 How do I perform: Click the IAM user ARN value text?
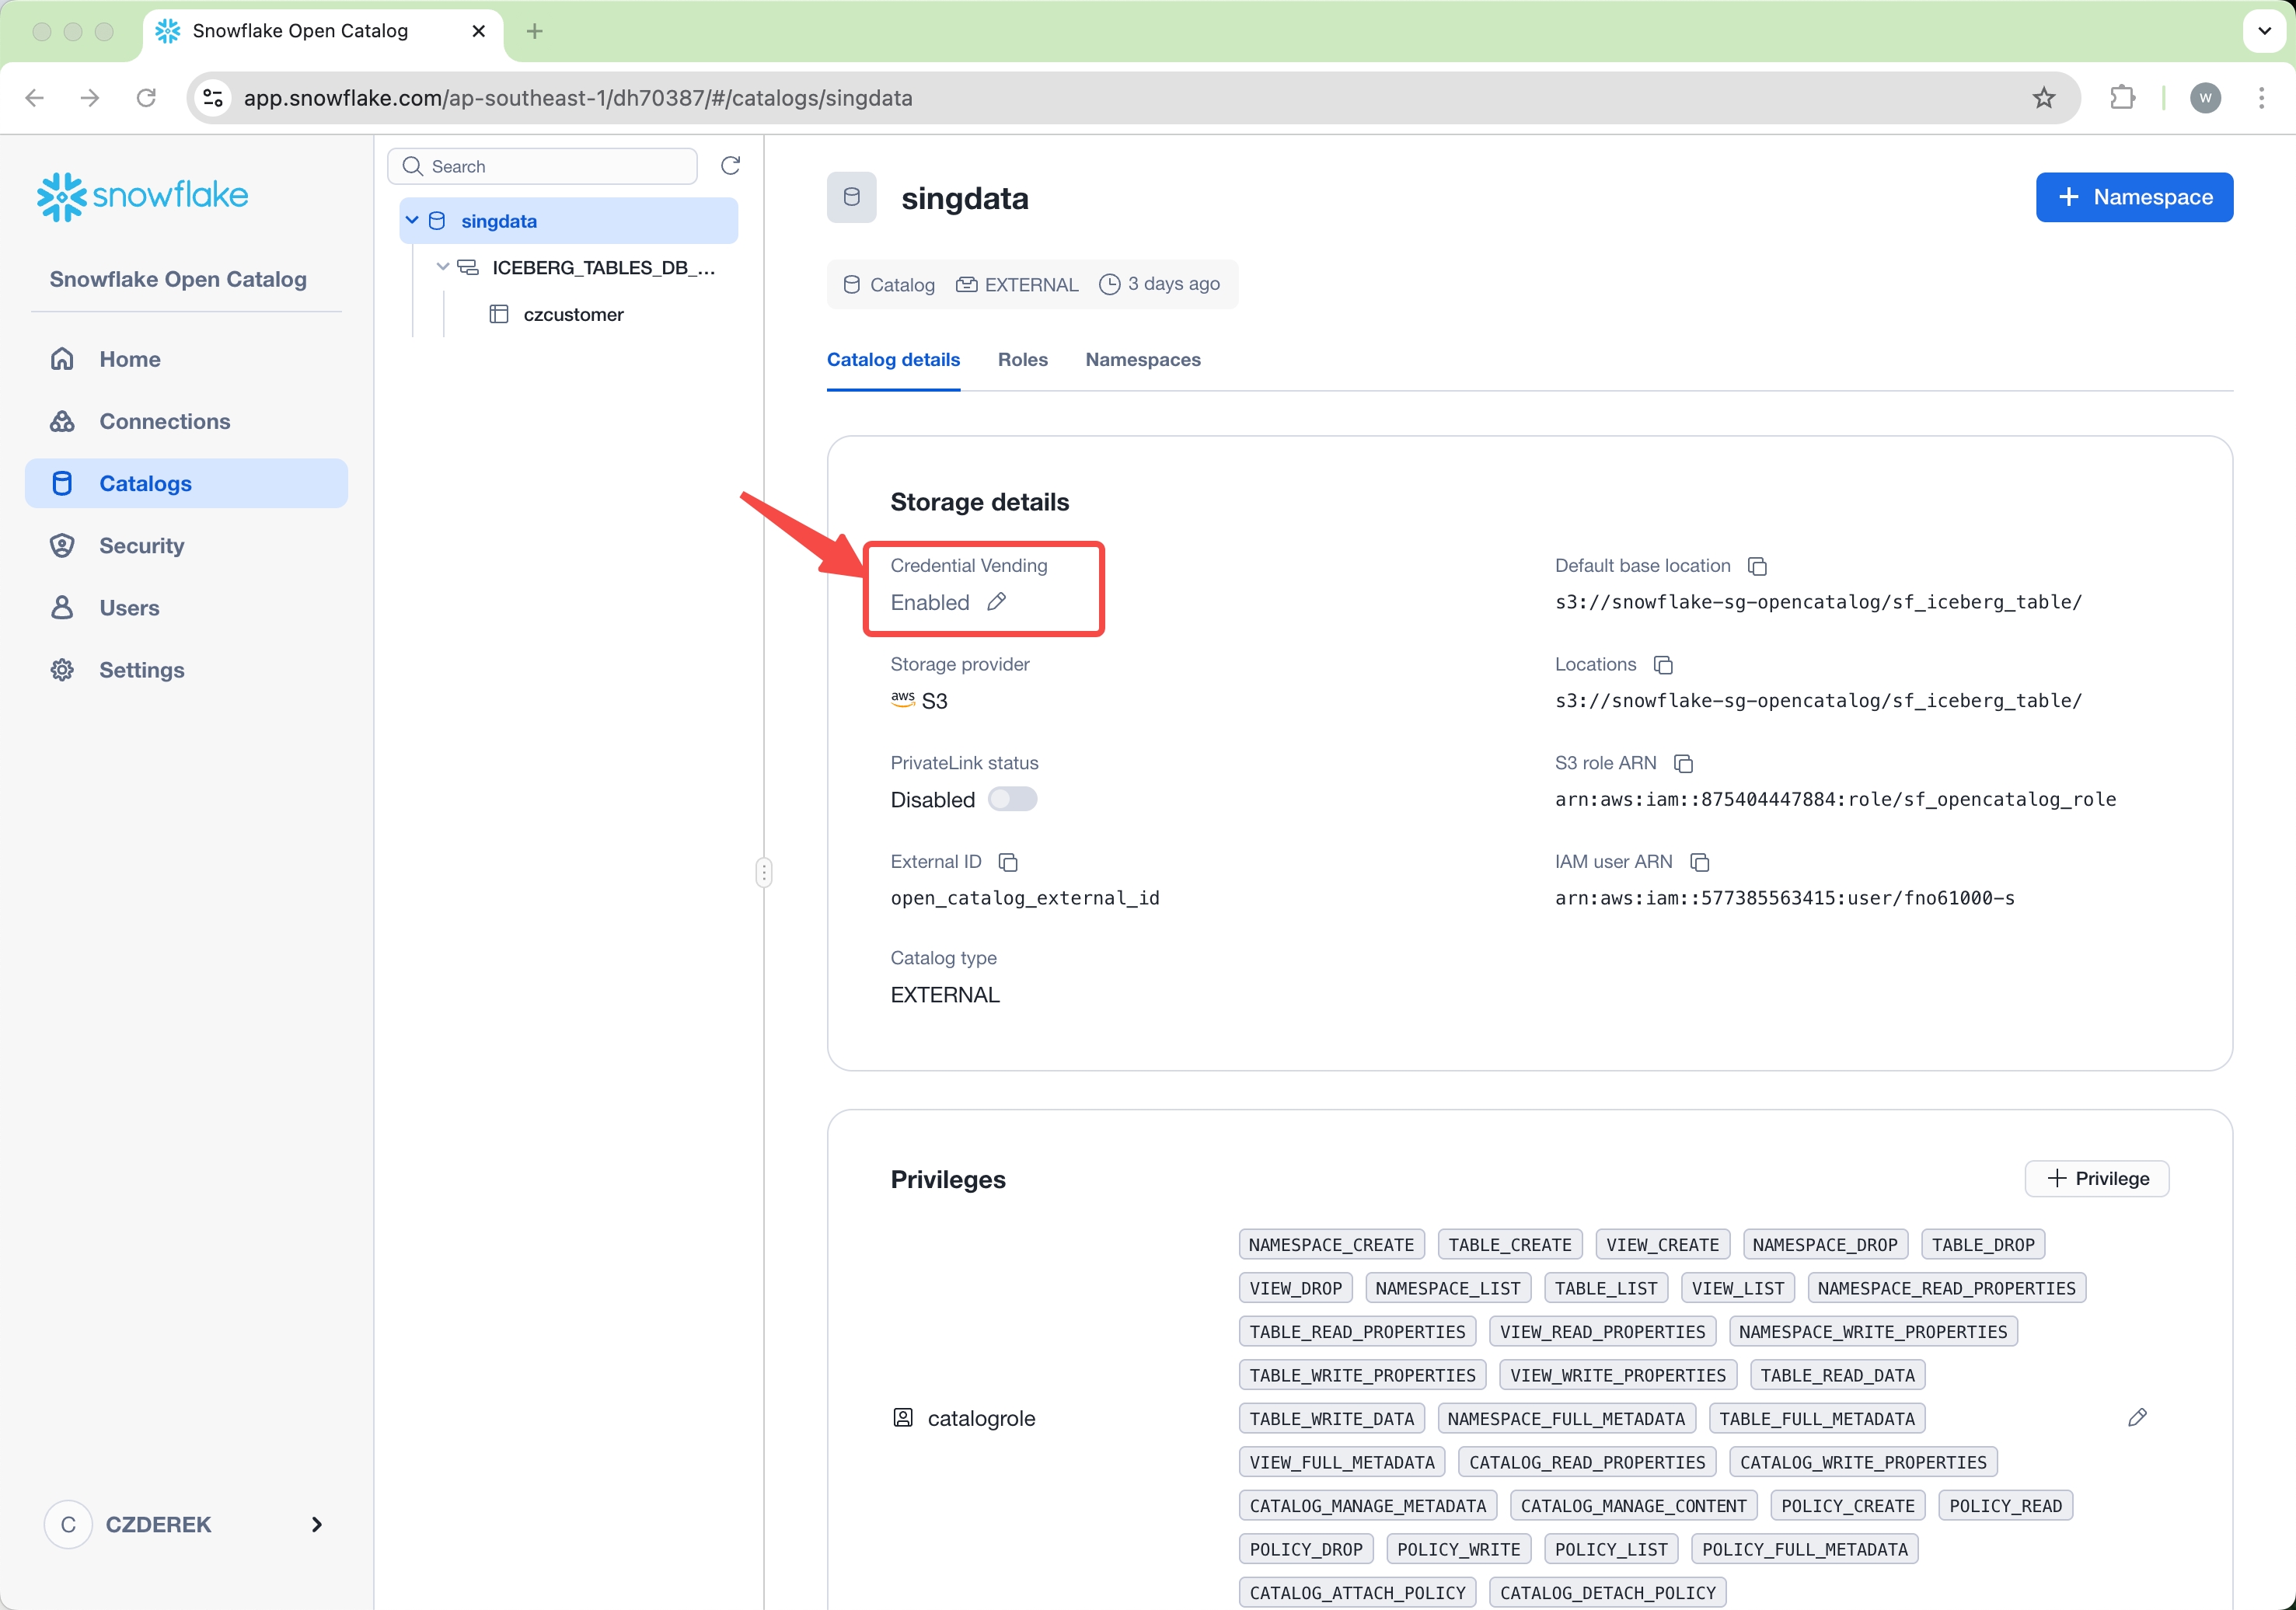pyautogui.click(x=1784, y=898)
